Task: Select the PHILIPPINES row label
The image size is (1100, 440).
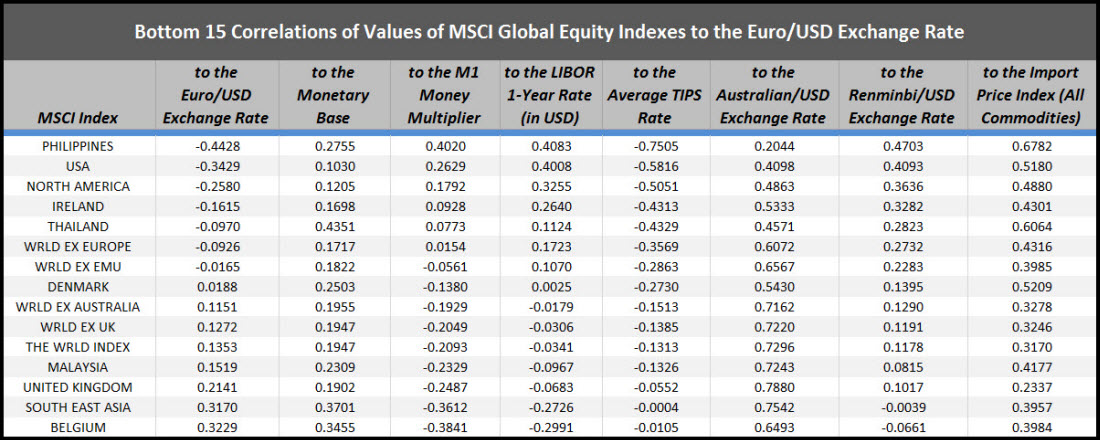Action: [x=79, y=146]
